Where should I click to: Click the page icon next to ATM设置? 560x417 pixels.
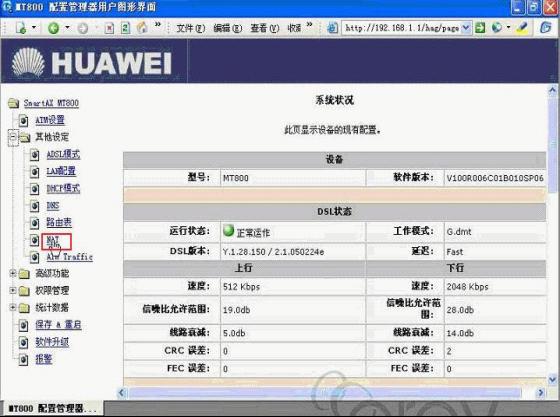point(23,121)
